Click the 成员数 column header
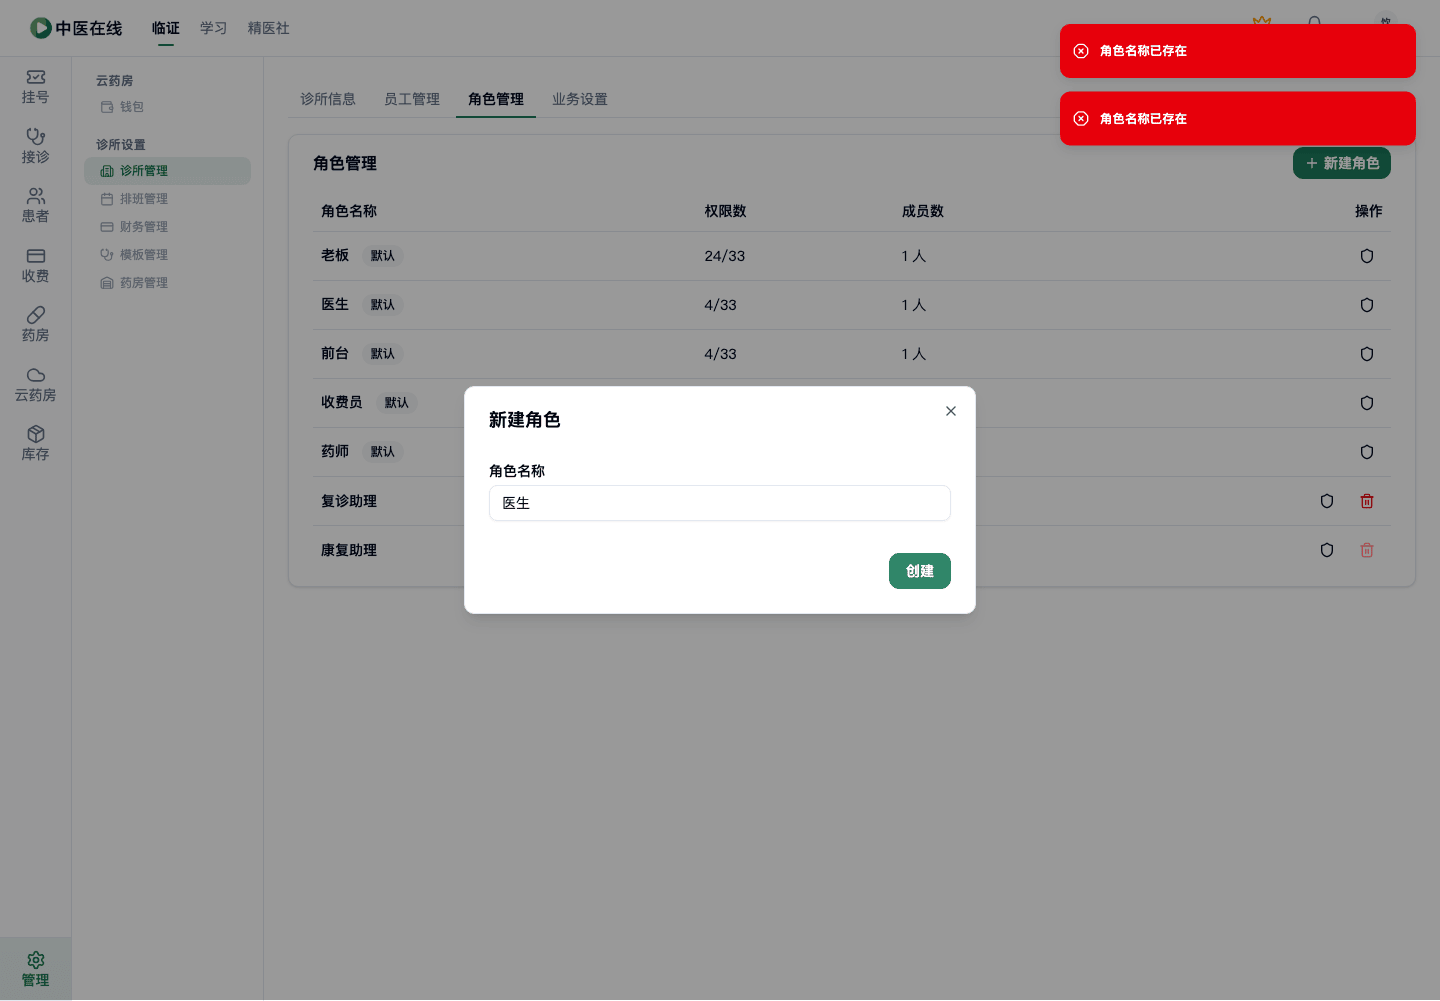1440x1001 pixels. [922, 211]
